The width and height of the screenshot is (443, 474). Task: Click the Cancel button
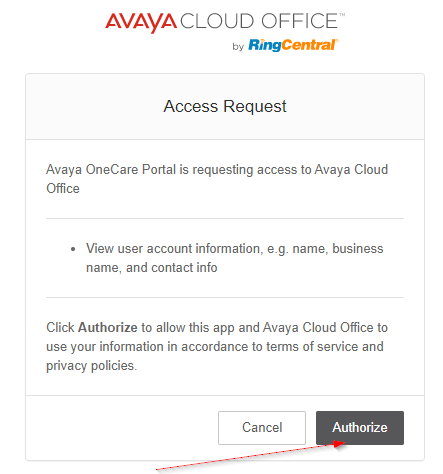pyautogui.click(x=262, y=428)
